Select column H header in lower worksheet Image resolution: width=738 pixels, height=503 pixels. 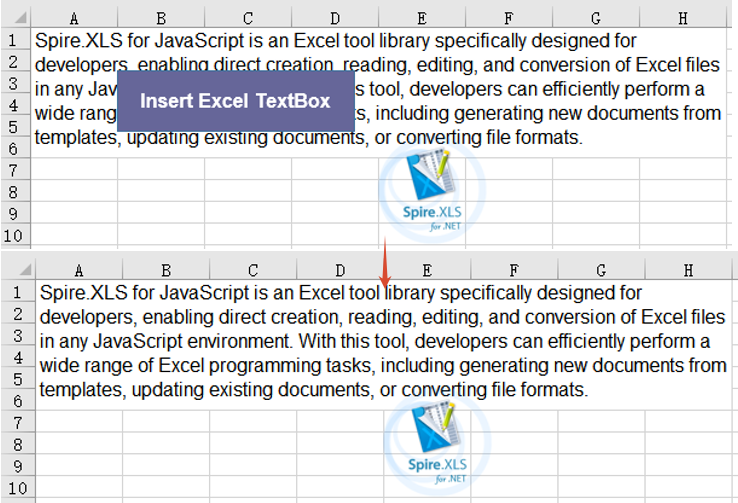point(688,271)
